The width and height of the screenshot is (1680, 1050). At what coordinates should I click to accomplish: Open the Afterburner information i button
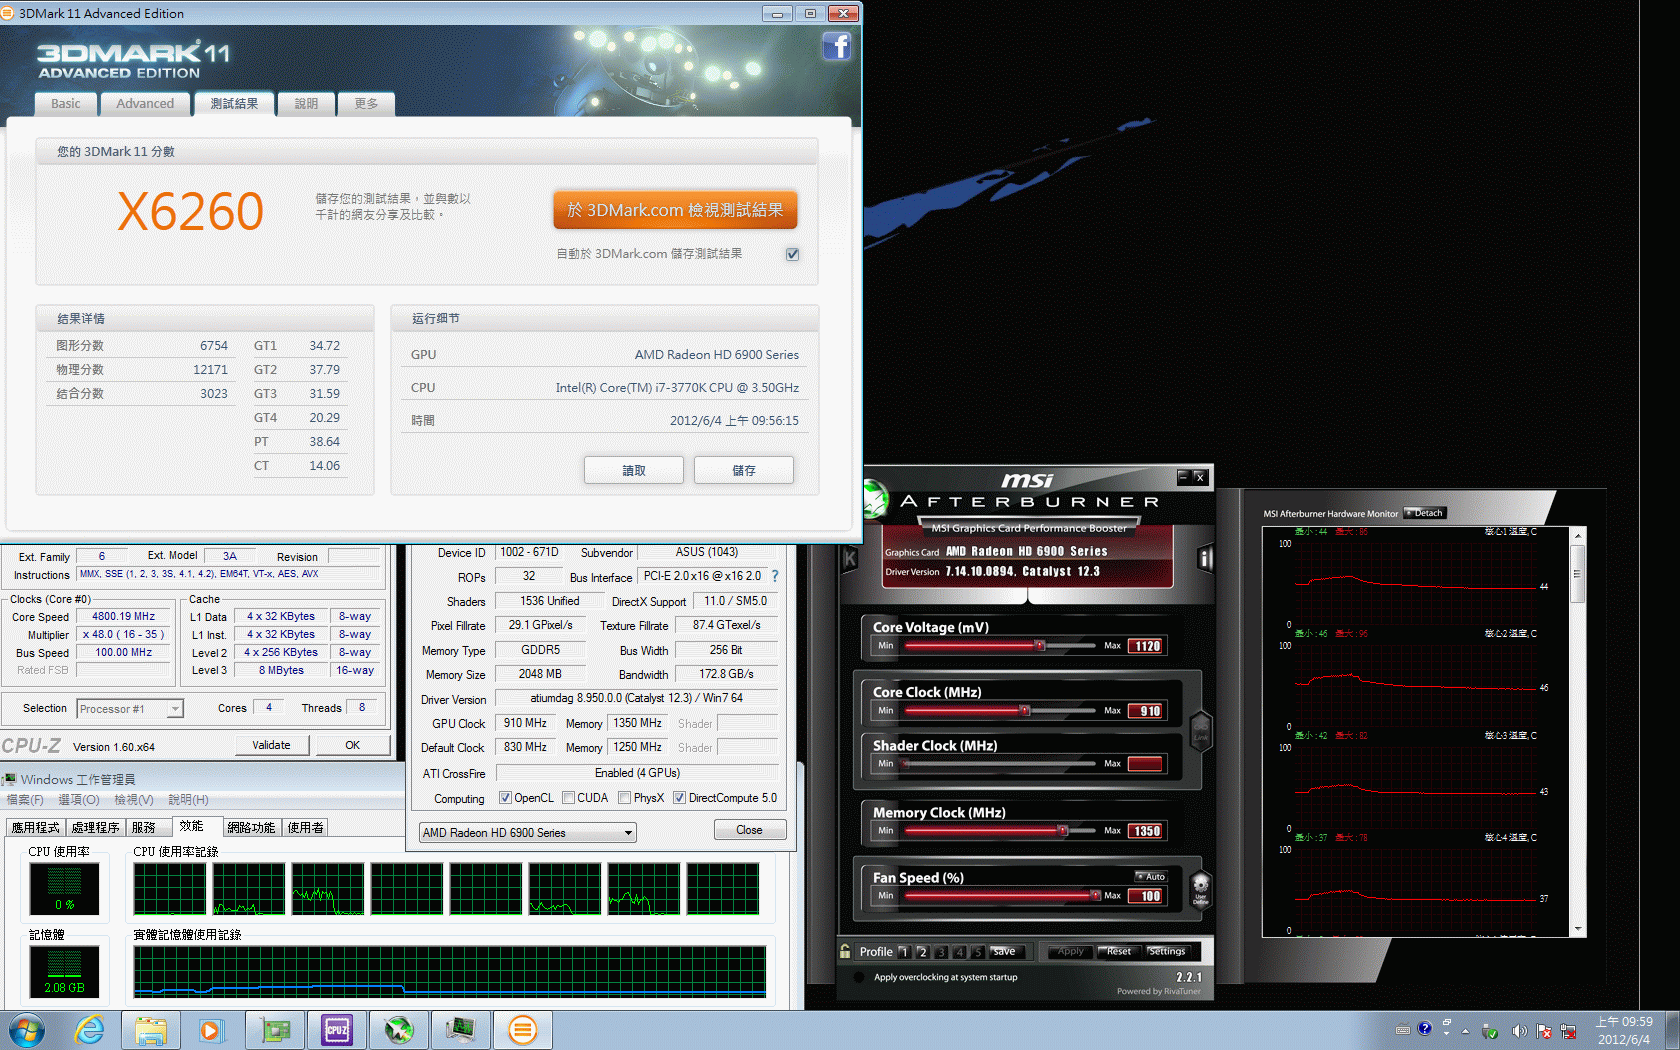click(1206, 559)
